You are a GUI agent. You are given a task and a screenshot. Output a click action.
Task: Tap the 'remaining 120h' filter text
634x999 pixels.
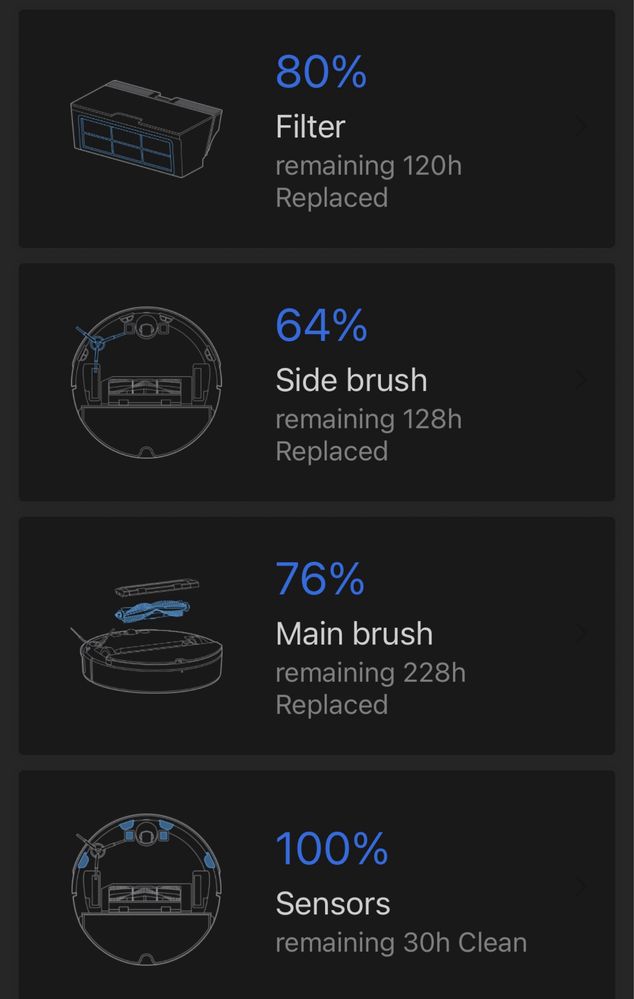click(368, 166)
